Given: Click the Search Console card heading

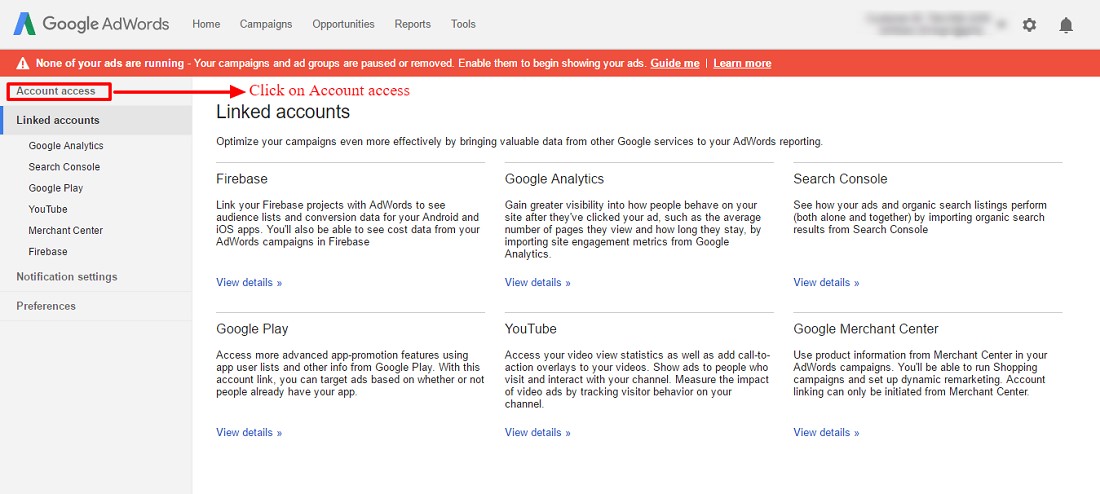Looking at the screenshot, I should tap(840, 179).
